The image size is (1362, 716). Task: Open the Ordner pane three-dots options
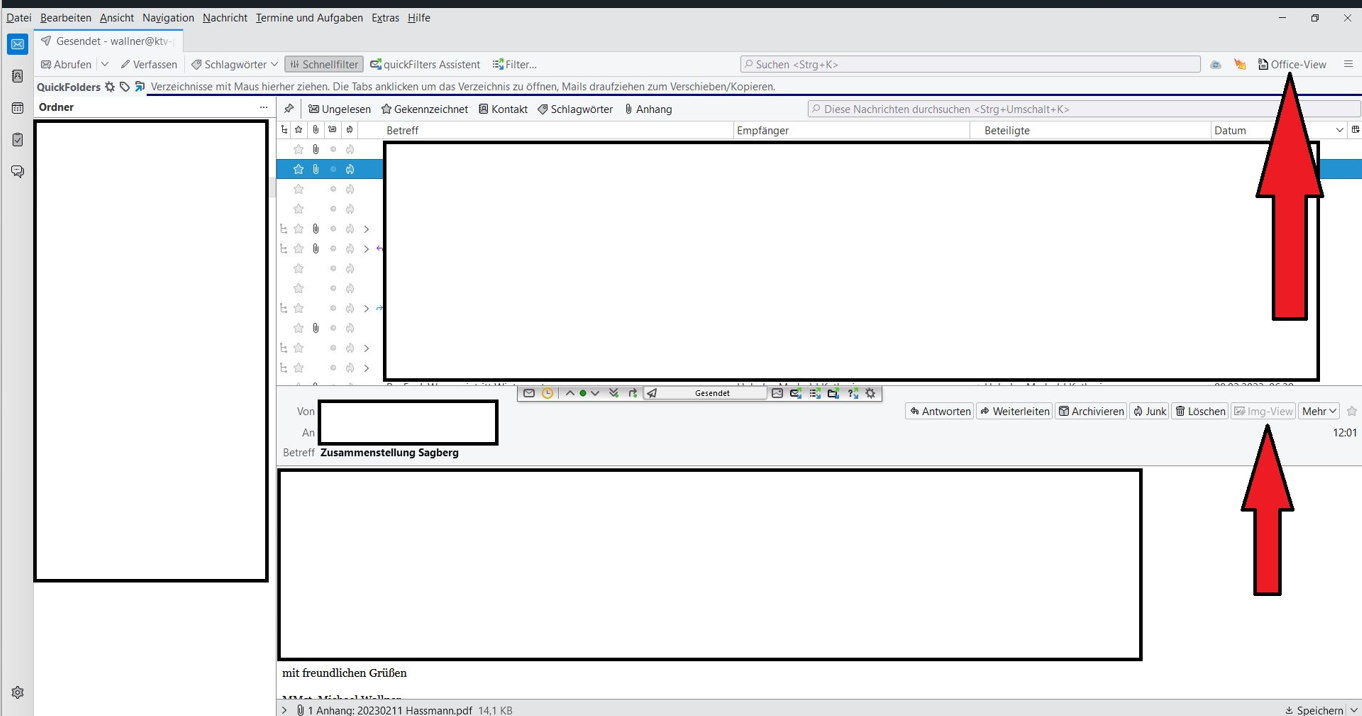point(263,107)
